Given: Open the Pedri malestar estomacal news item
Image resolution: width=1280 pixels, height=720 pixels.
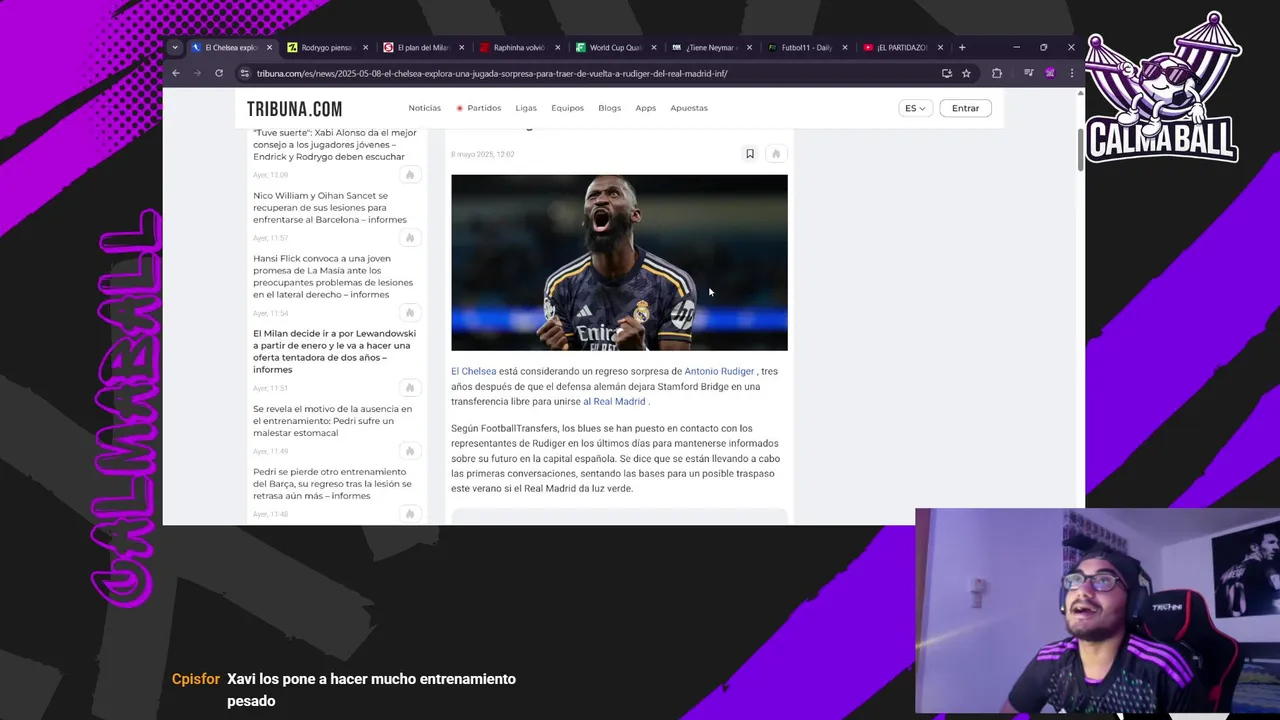Looking at the screenshot, I should pos(332,421).
